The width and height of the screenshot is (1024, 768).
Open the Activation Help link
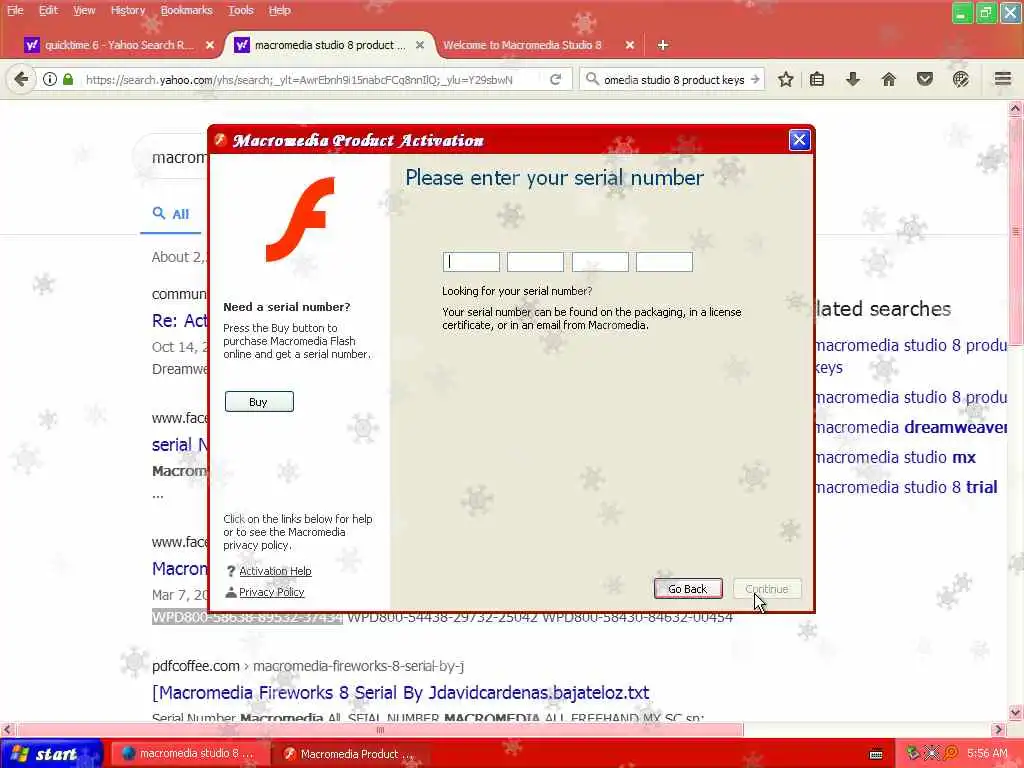(x=275, y=571)
